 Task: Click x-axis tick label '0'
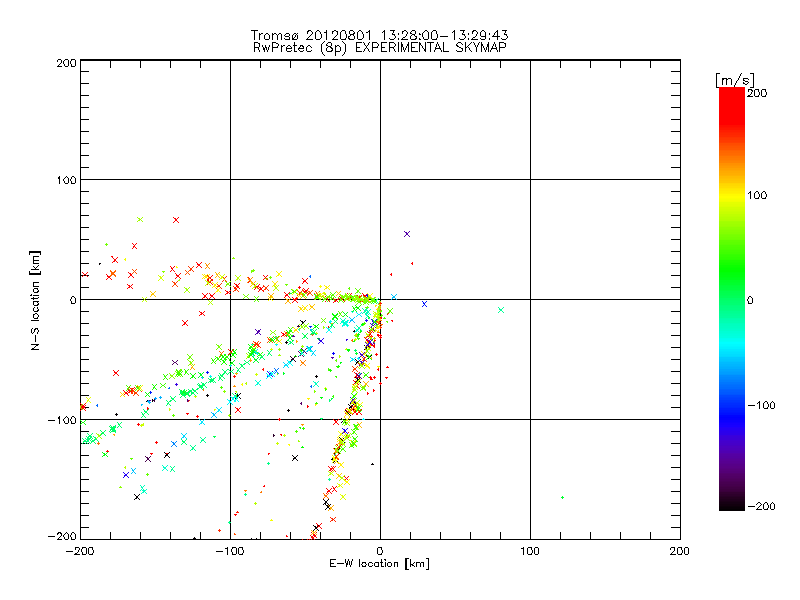click(380, 551)
